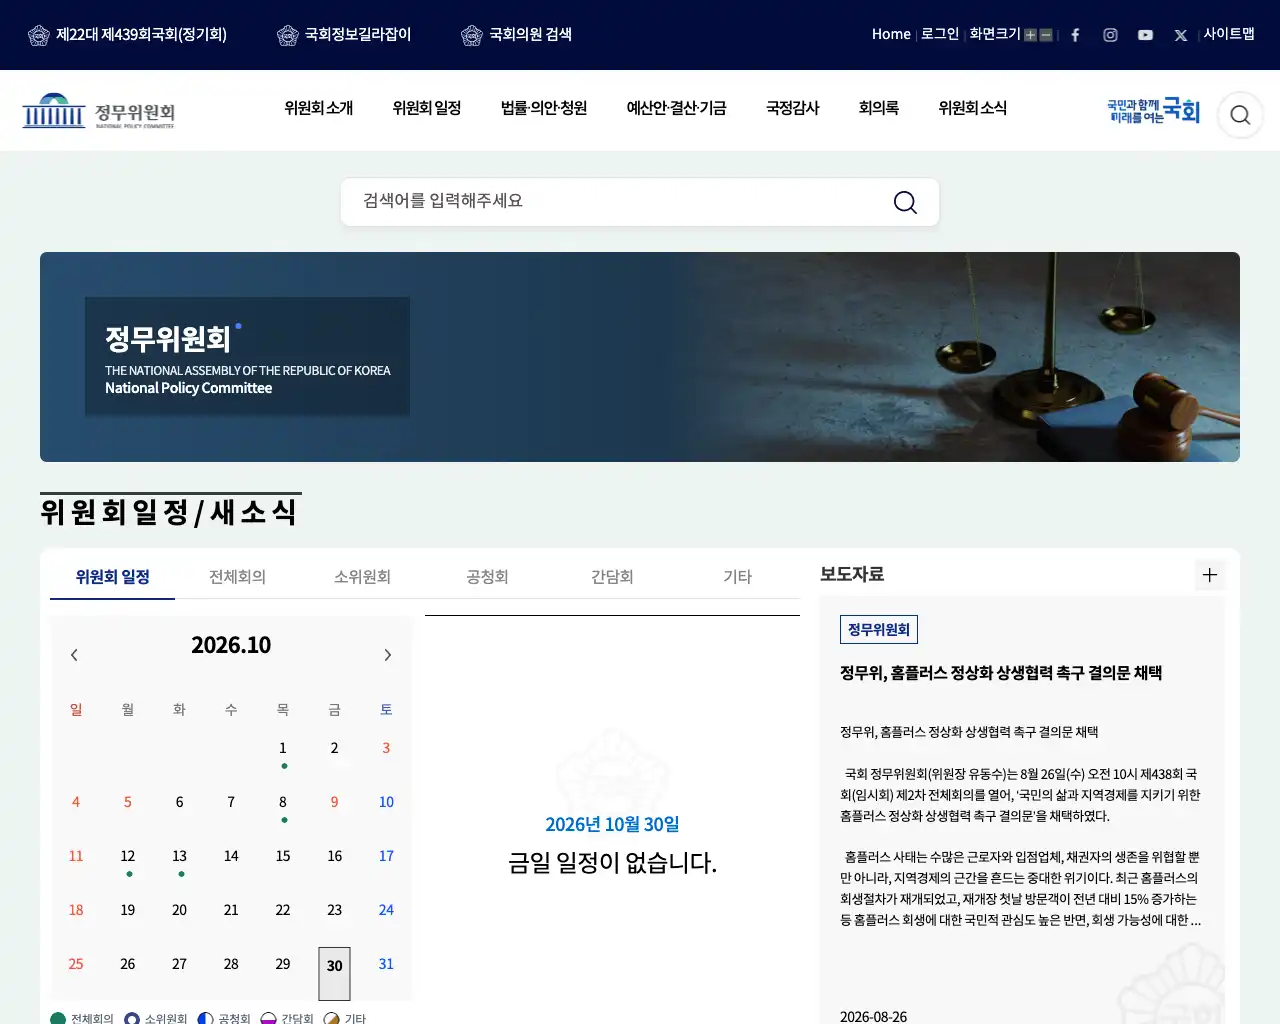Select the 기타 tab
Screen dimensions: 1280x1024
pyautogui.click(x=738, y=577)
